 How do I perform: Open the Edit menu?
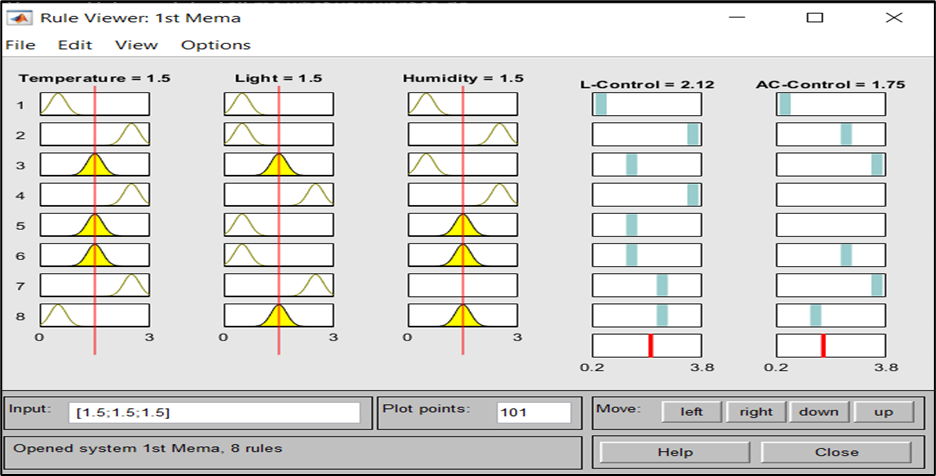75,45
